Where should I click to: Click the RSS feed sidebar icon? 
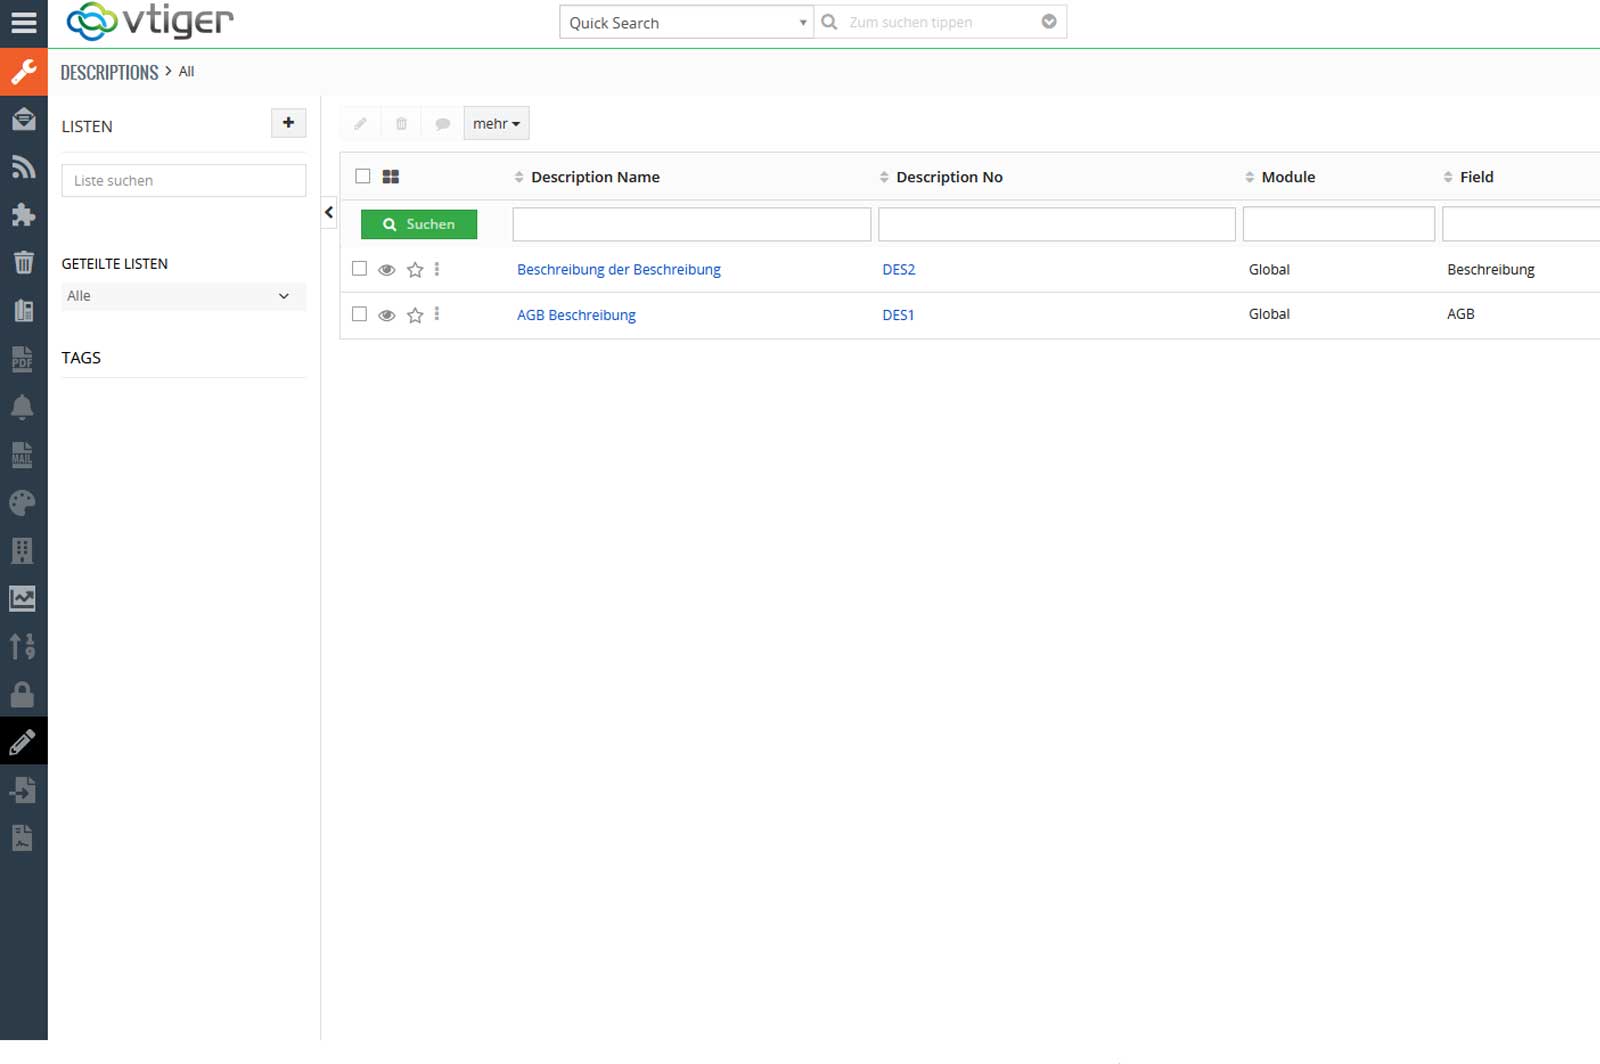click(23, 167)
